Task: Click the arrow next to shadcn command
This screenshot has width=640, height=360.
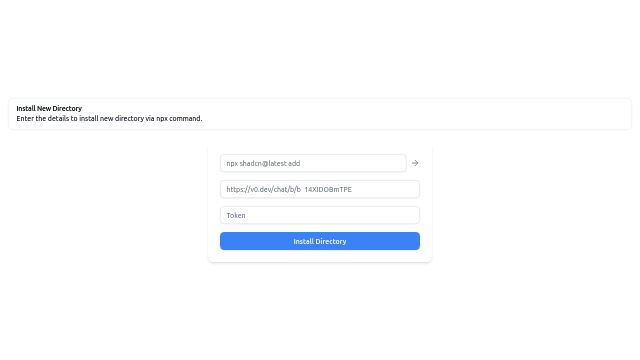Action: [x=415, y=163]
